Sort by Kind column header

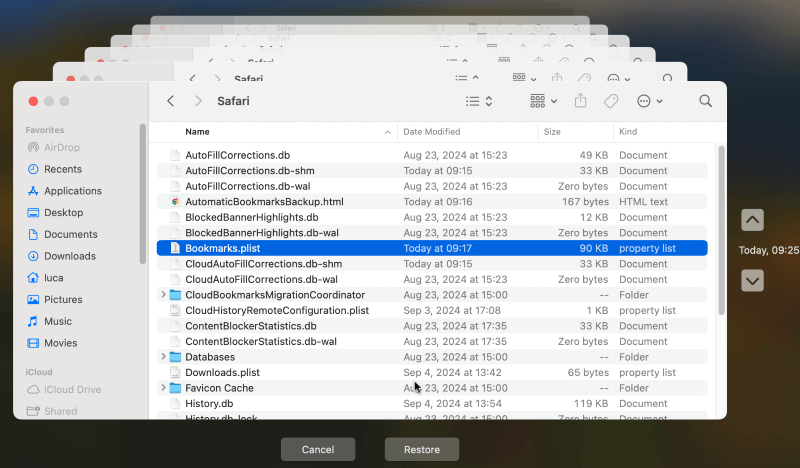[628, 132]
